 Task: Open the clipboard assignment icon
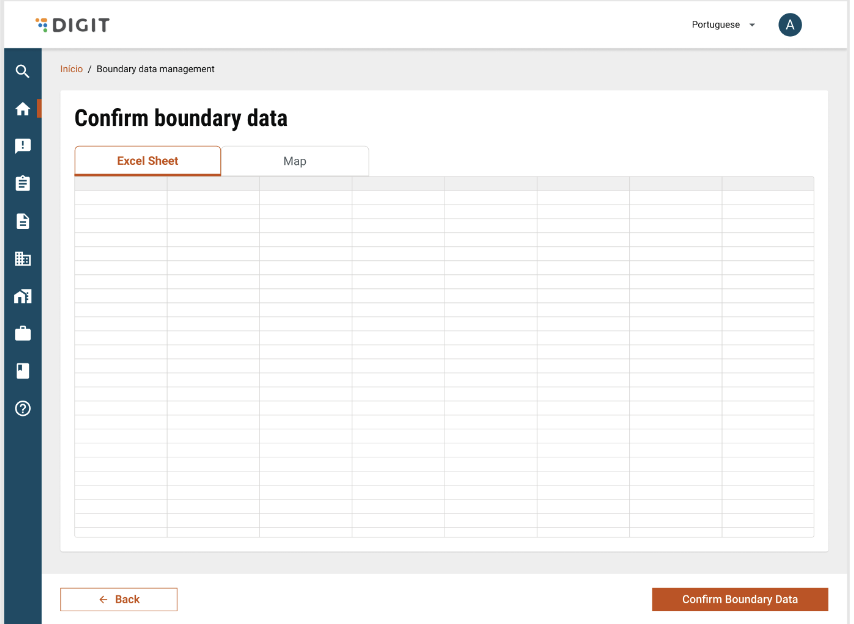pyautogui.click(x=22, y=183)
